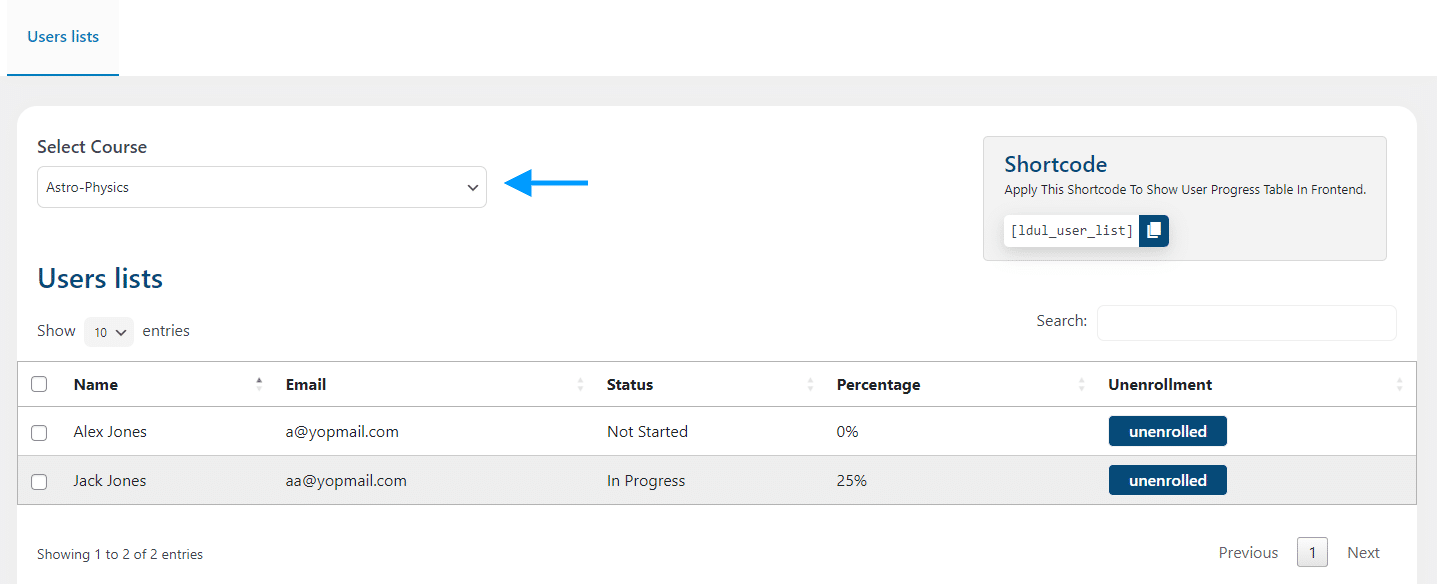Check the box for Alex Jones

pyautogui.click(x=39, y=433)
